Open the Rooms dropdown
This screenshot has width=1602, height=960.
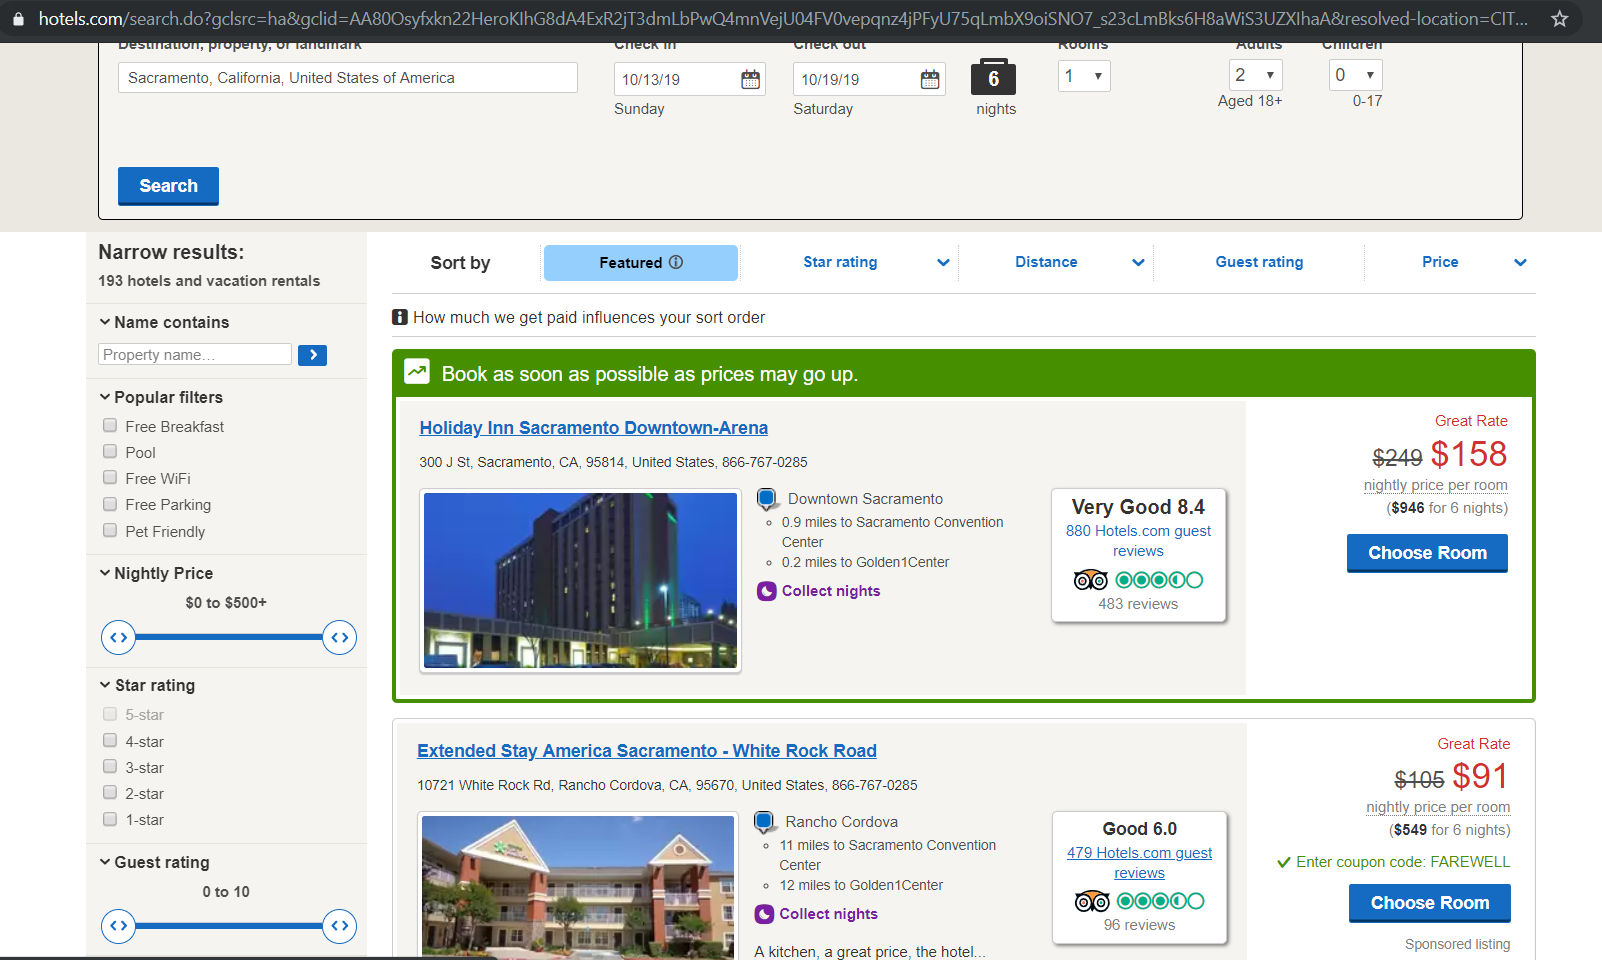(x=1084, y=76)
